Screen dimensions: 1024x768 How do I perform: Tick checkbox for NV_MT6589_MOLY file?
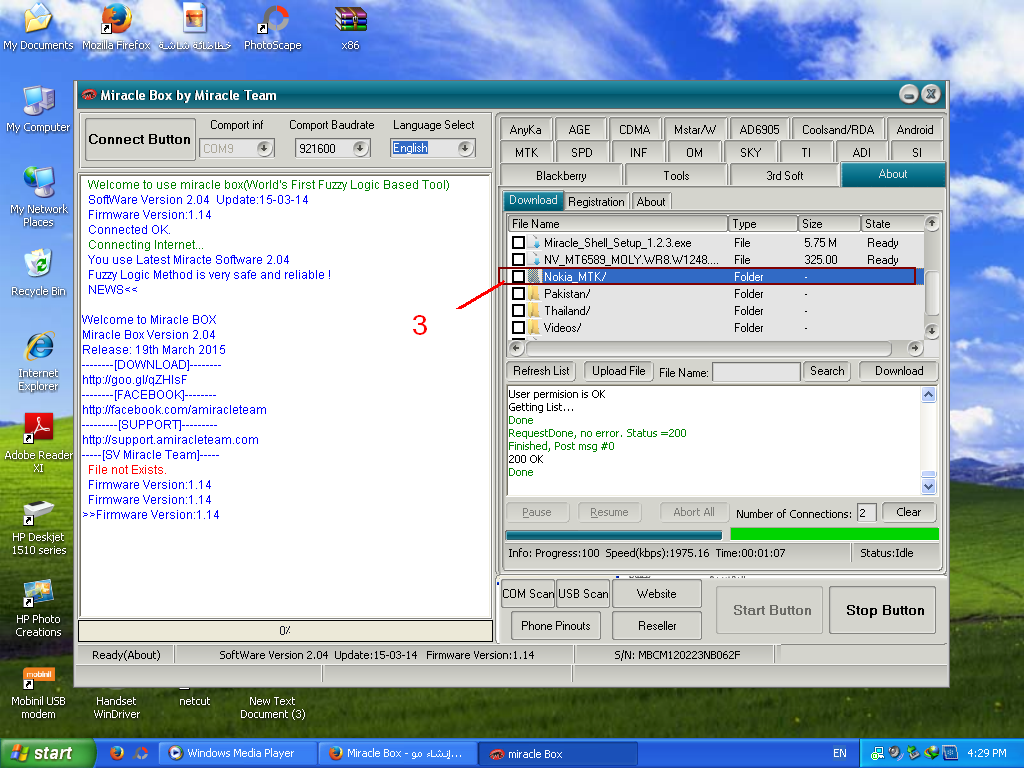coord(518,259)
